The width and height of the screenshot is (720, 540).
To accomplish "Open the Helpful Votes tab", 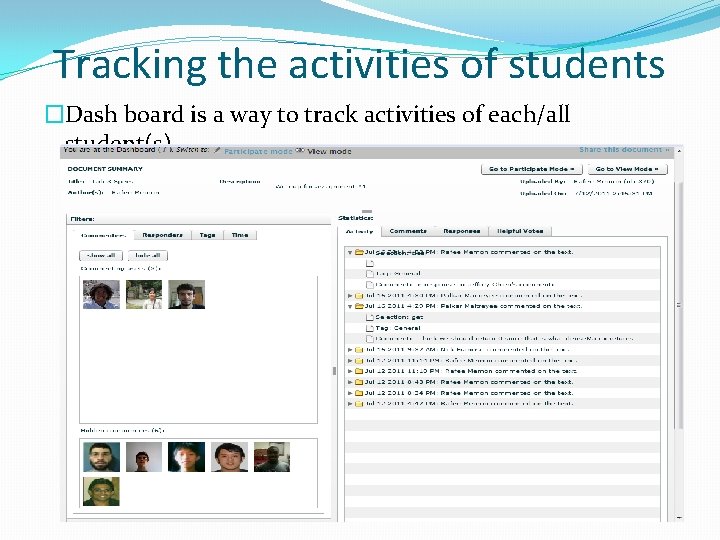I will click(520, 231).
